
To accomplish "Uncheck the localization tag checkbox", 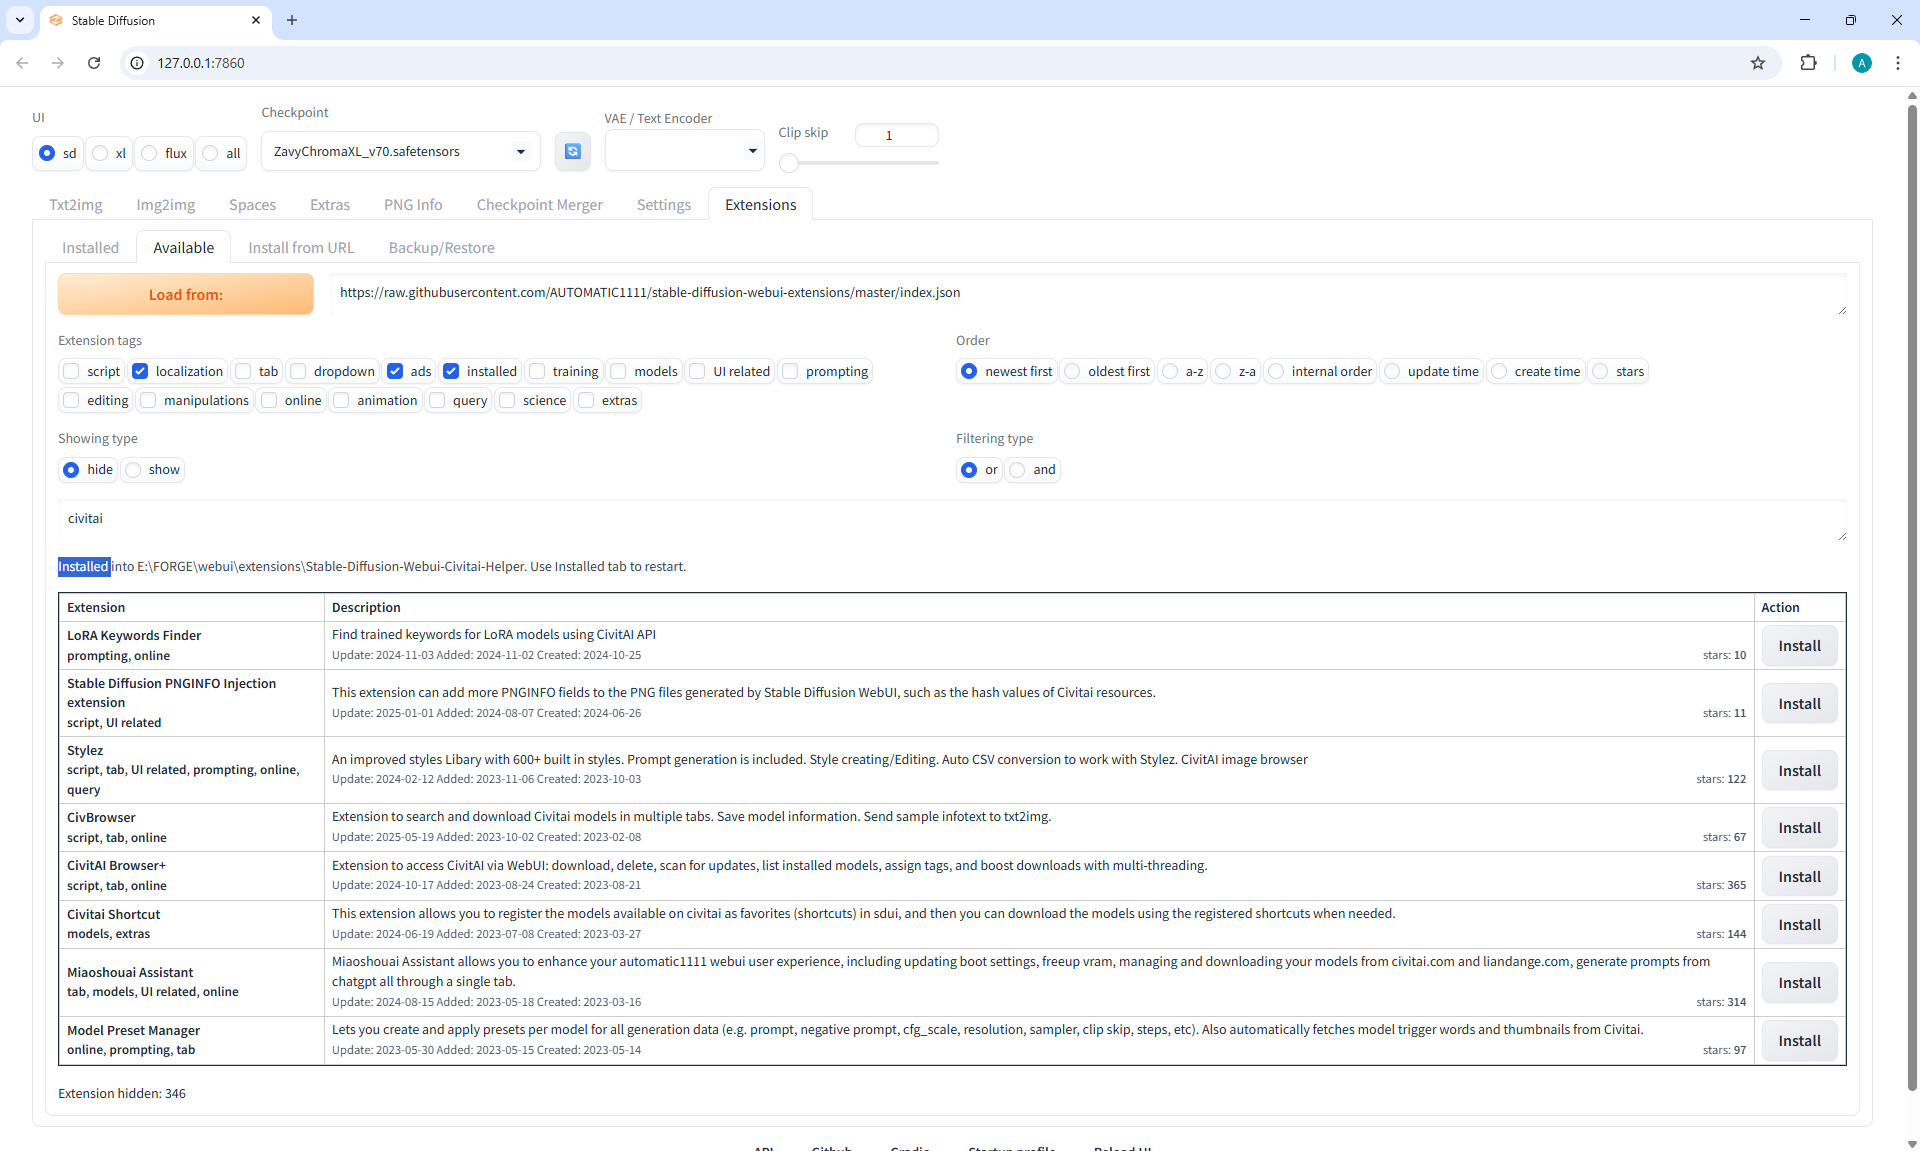I will [140, 371].
